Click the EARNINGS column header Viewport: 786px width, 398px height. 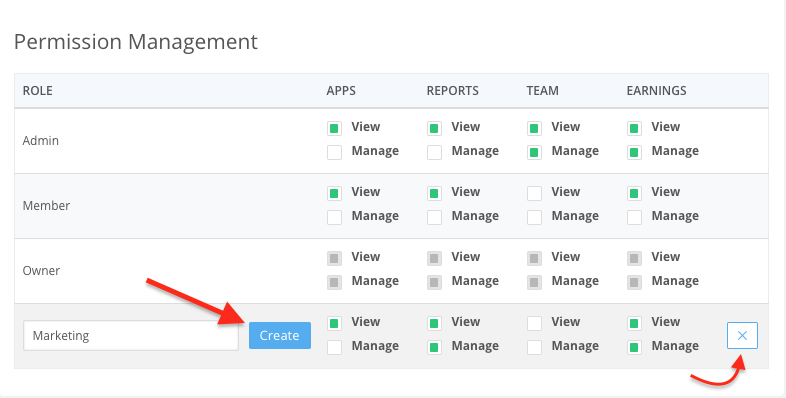(x=657, y=91)
